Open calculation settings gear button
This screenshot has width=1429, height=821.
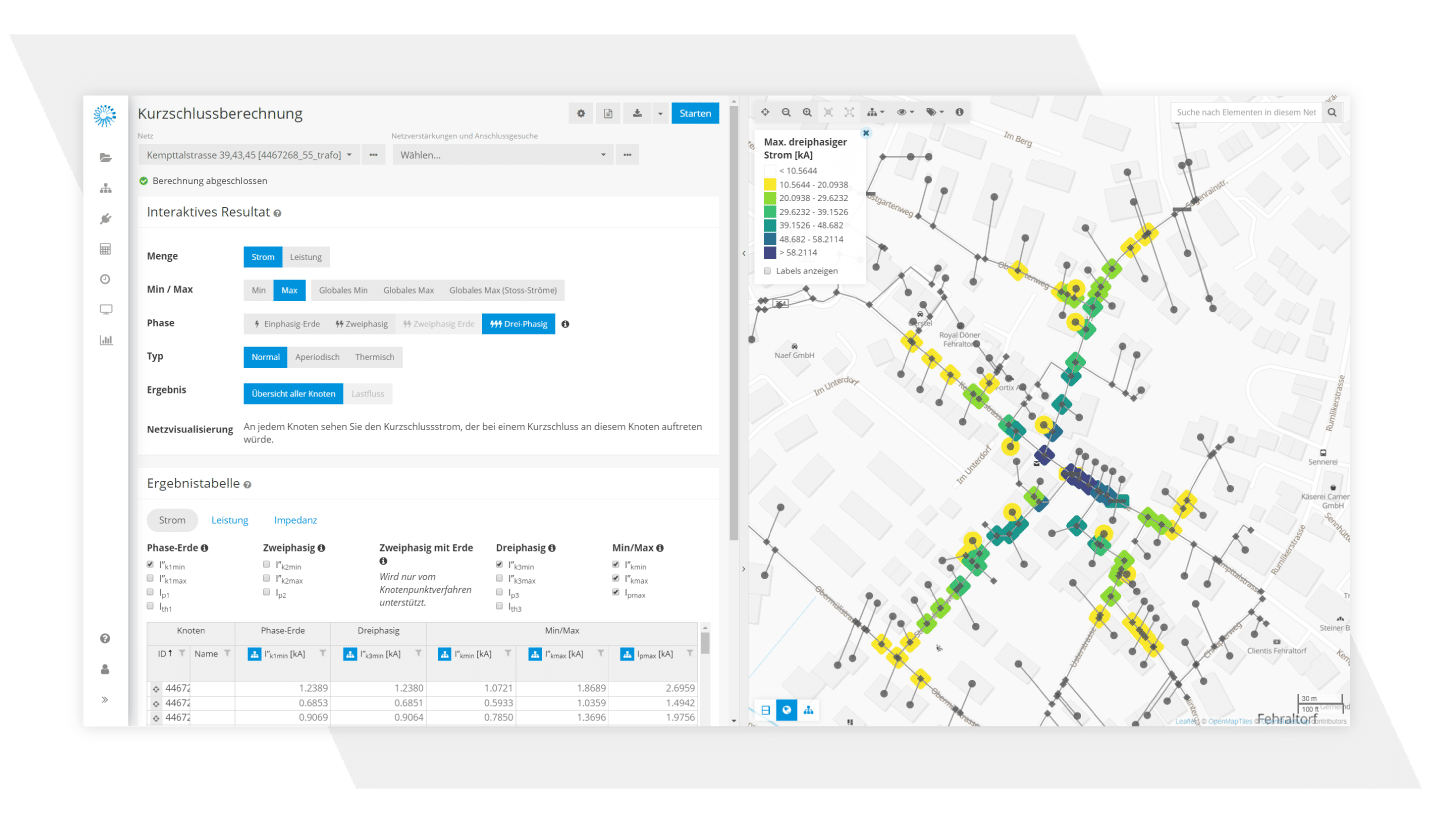pyautogui.click(x=581, y=114)
